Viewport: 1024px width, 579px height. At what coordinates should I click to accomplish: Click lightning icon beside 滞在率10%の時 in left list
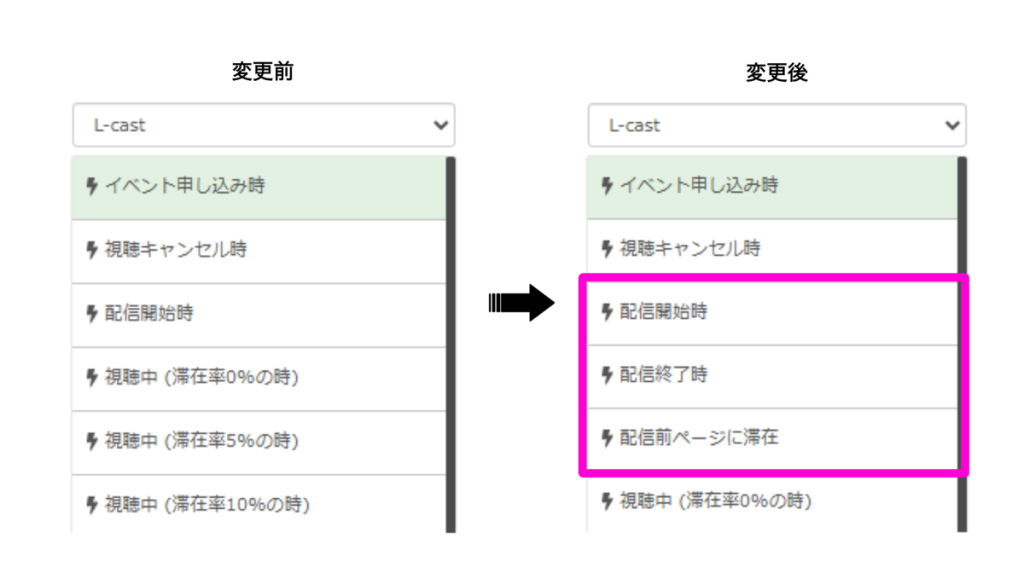92,505
